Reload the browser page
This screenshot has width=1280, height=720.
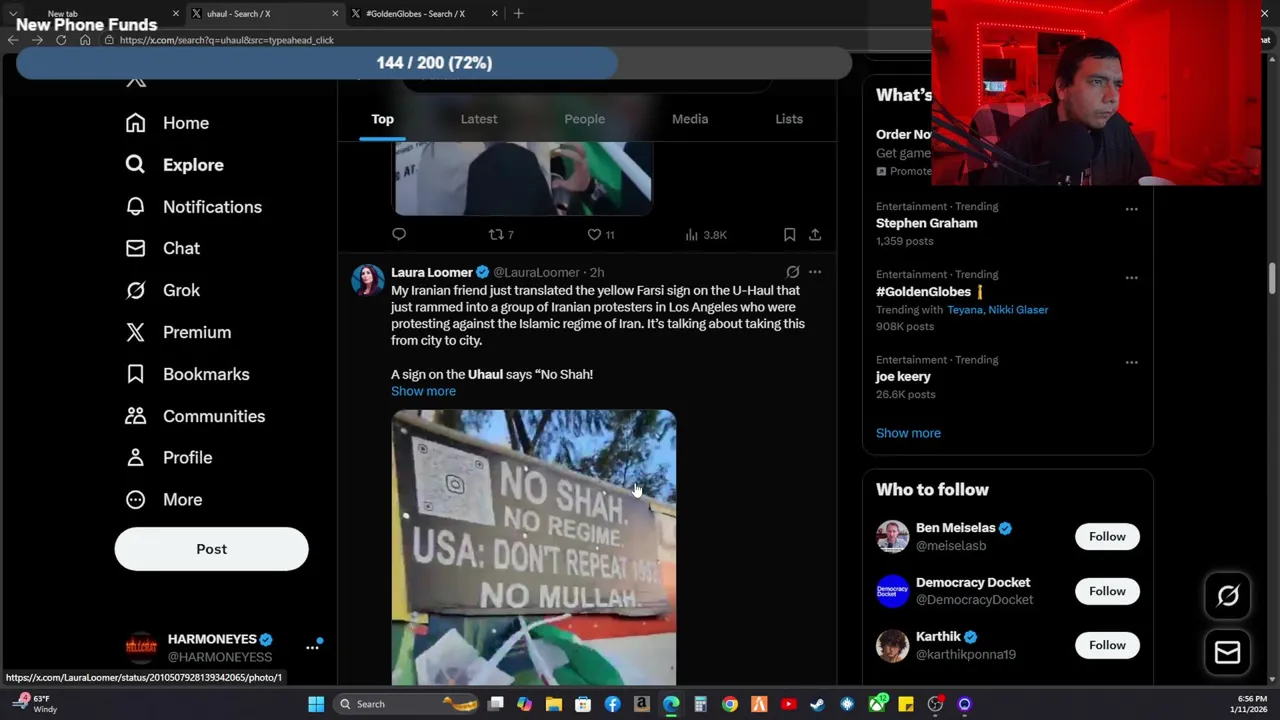61,40
